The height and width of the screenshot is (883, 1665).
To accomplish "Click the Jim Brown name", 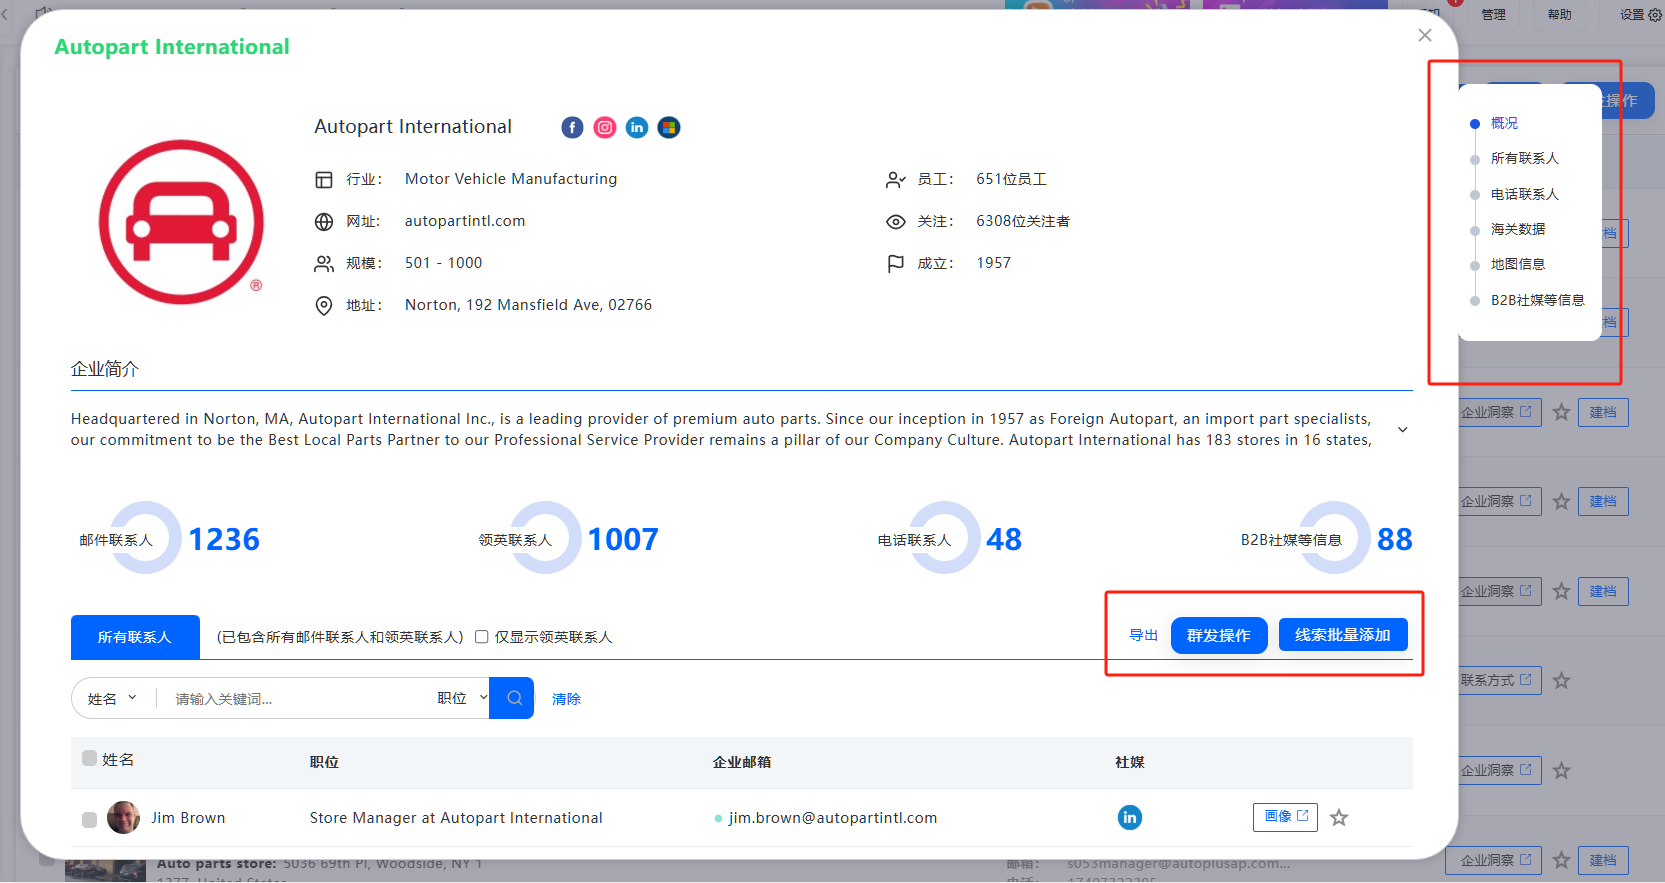I will (x=188, y=818).
